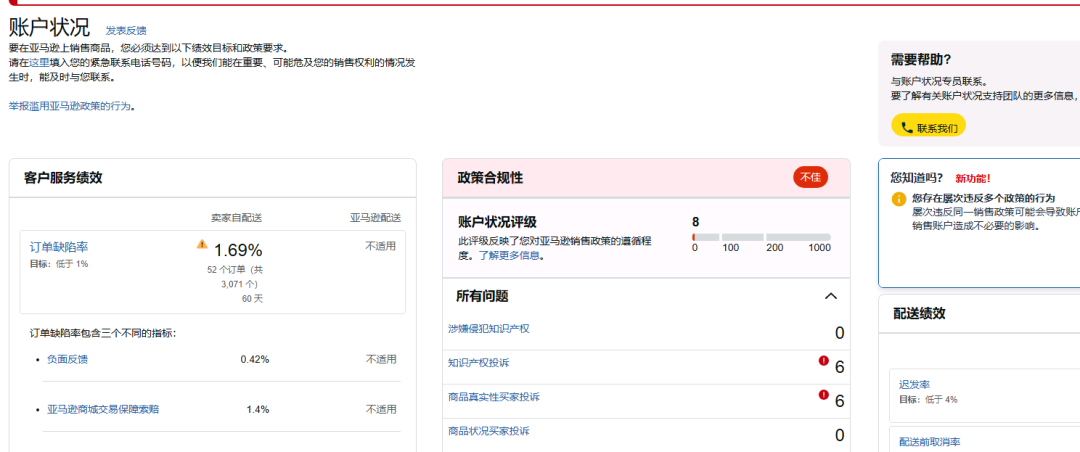
Task: Click the 需要帮助? heading
Action: [x=921, y=59]
